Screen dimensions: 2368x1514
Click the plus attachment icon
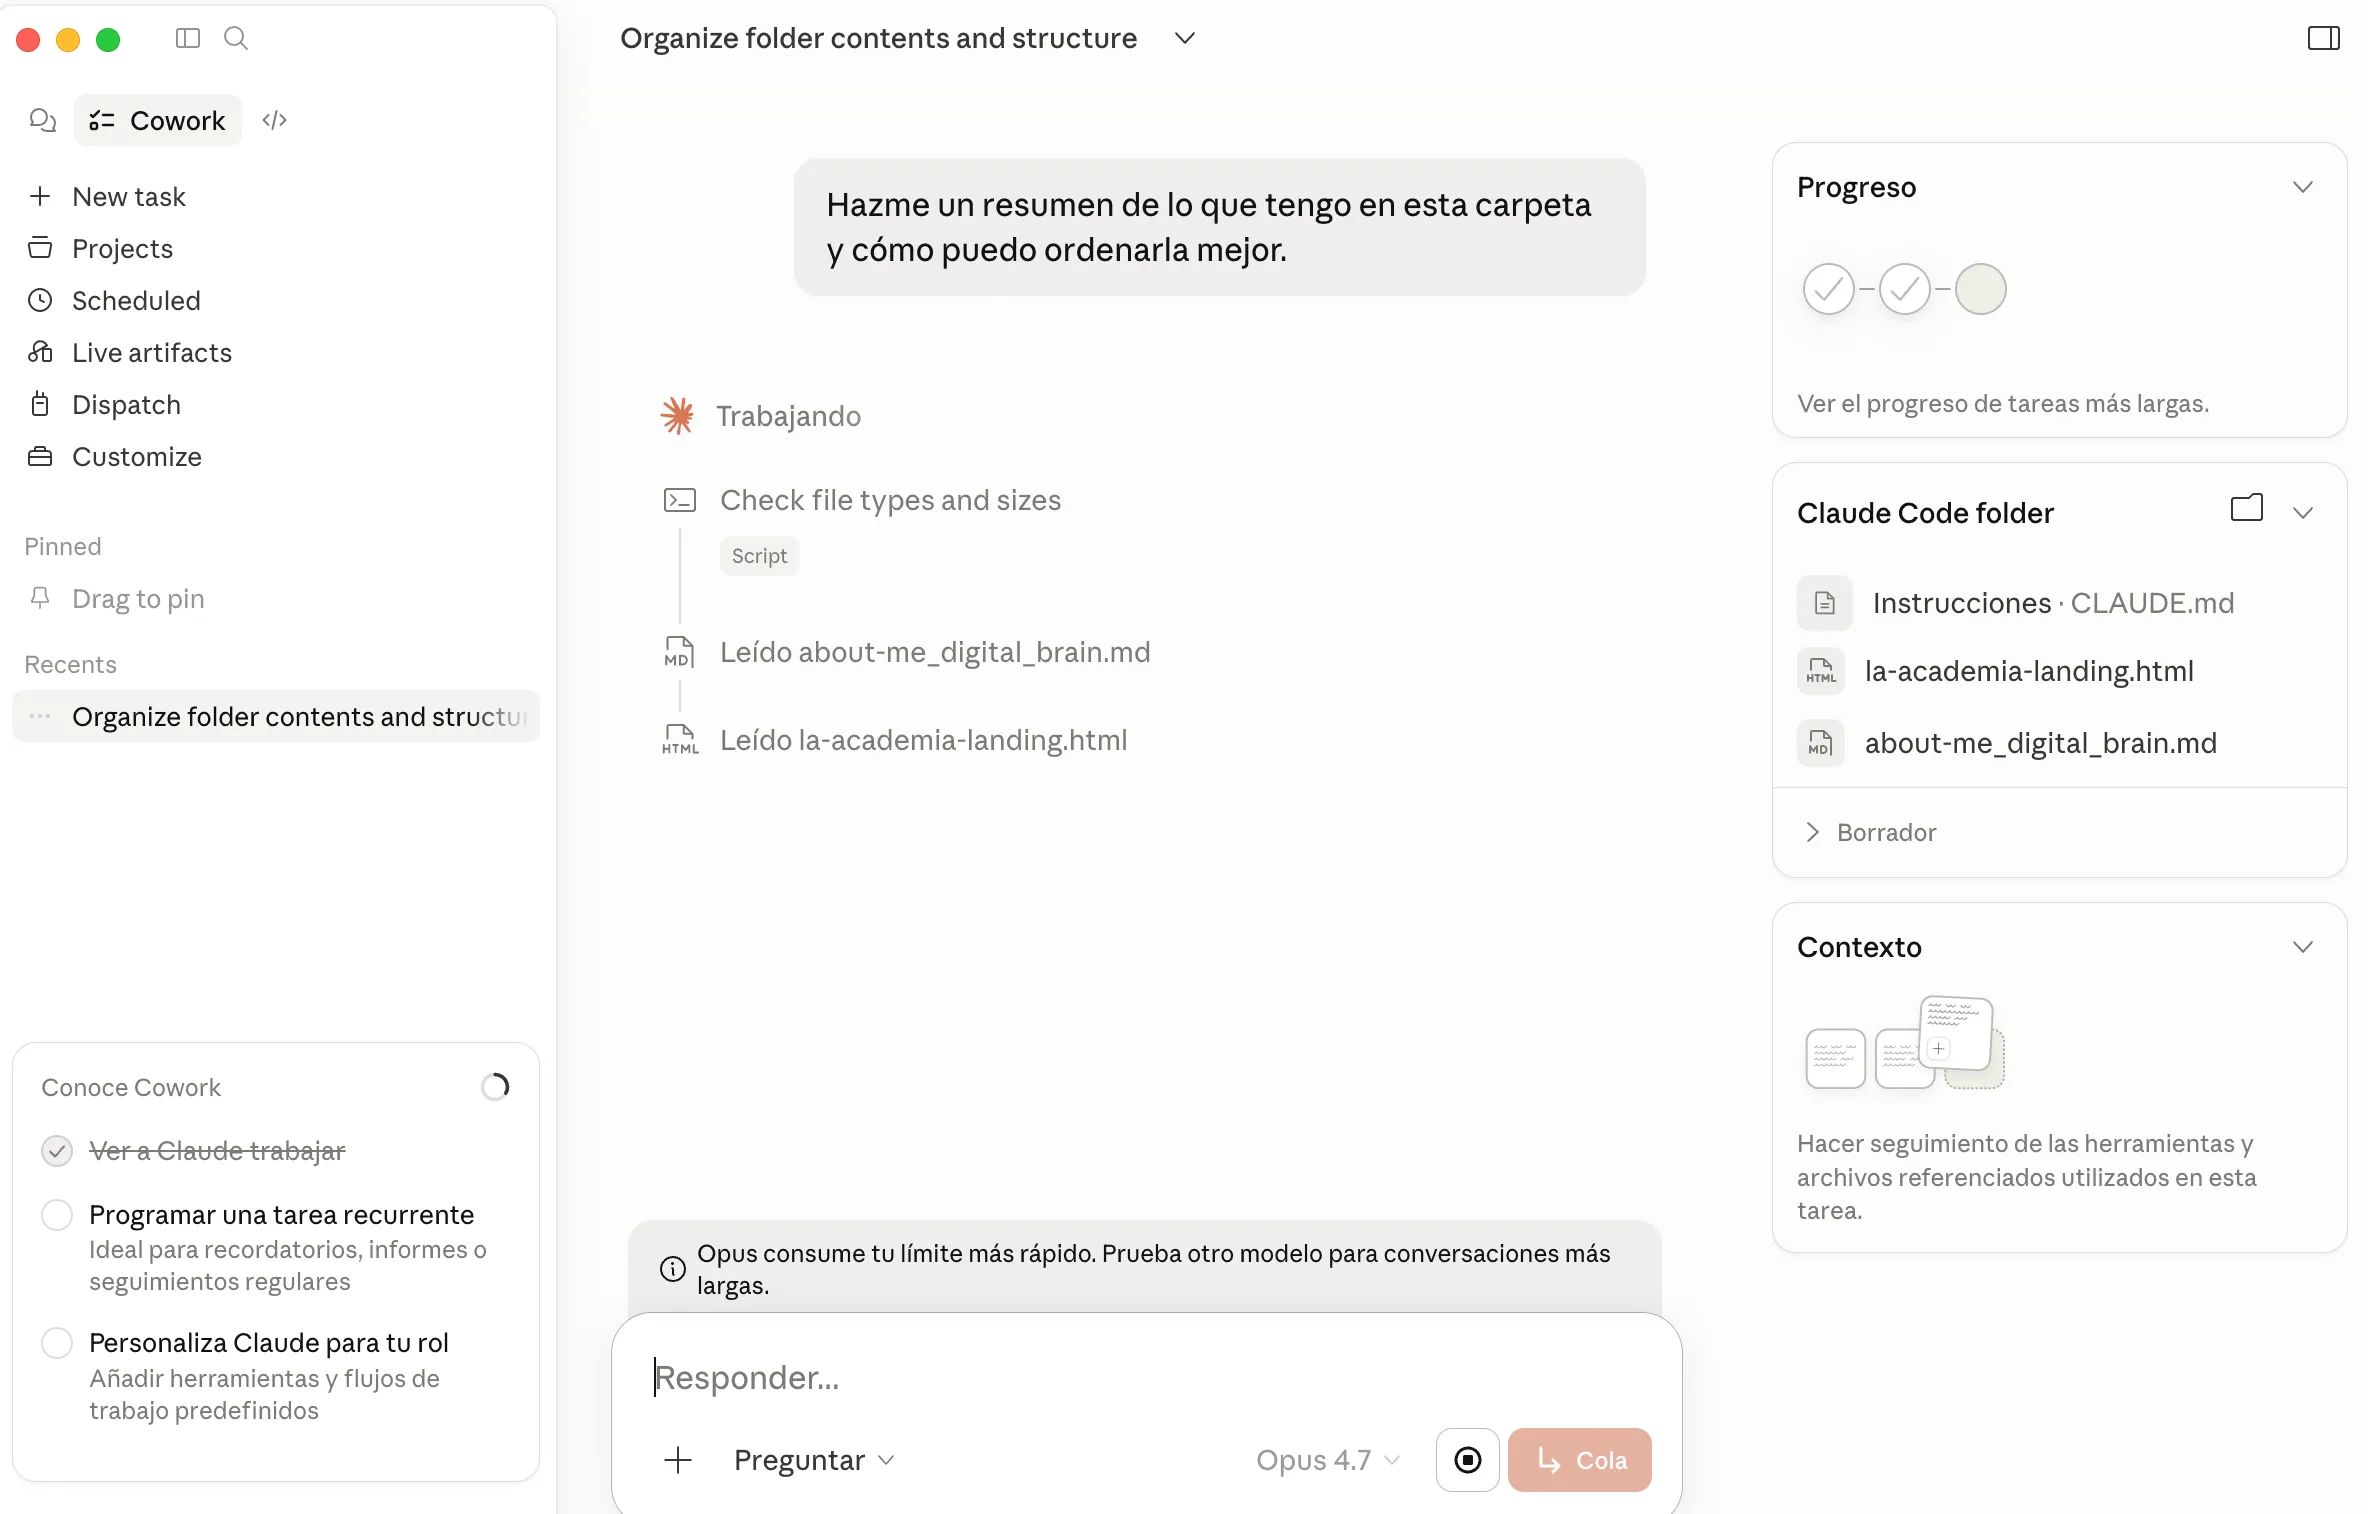click(x=678, y=1460)
